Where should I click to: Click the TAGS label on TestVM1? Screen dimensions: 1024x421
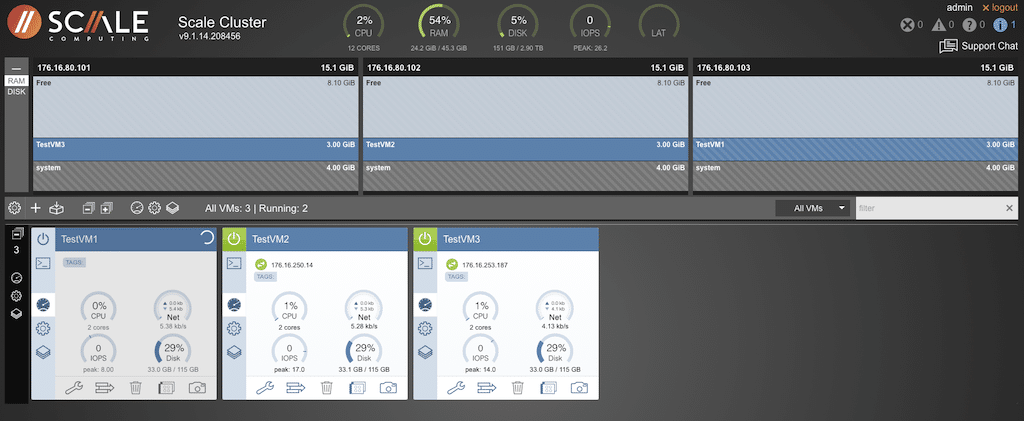[74, 262]
